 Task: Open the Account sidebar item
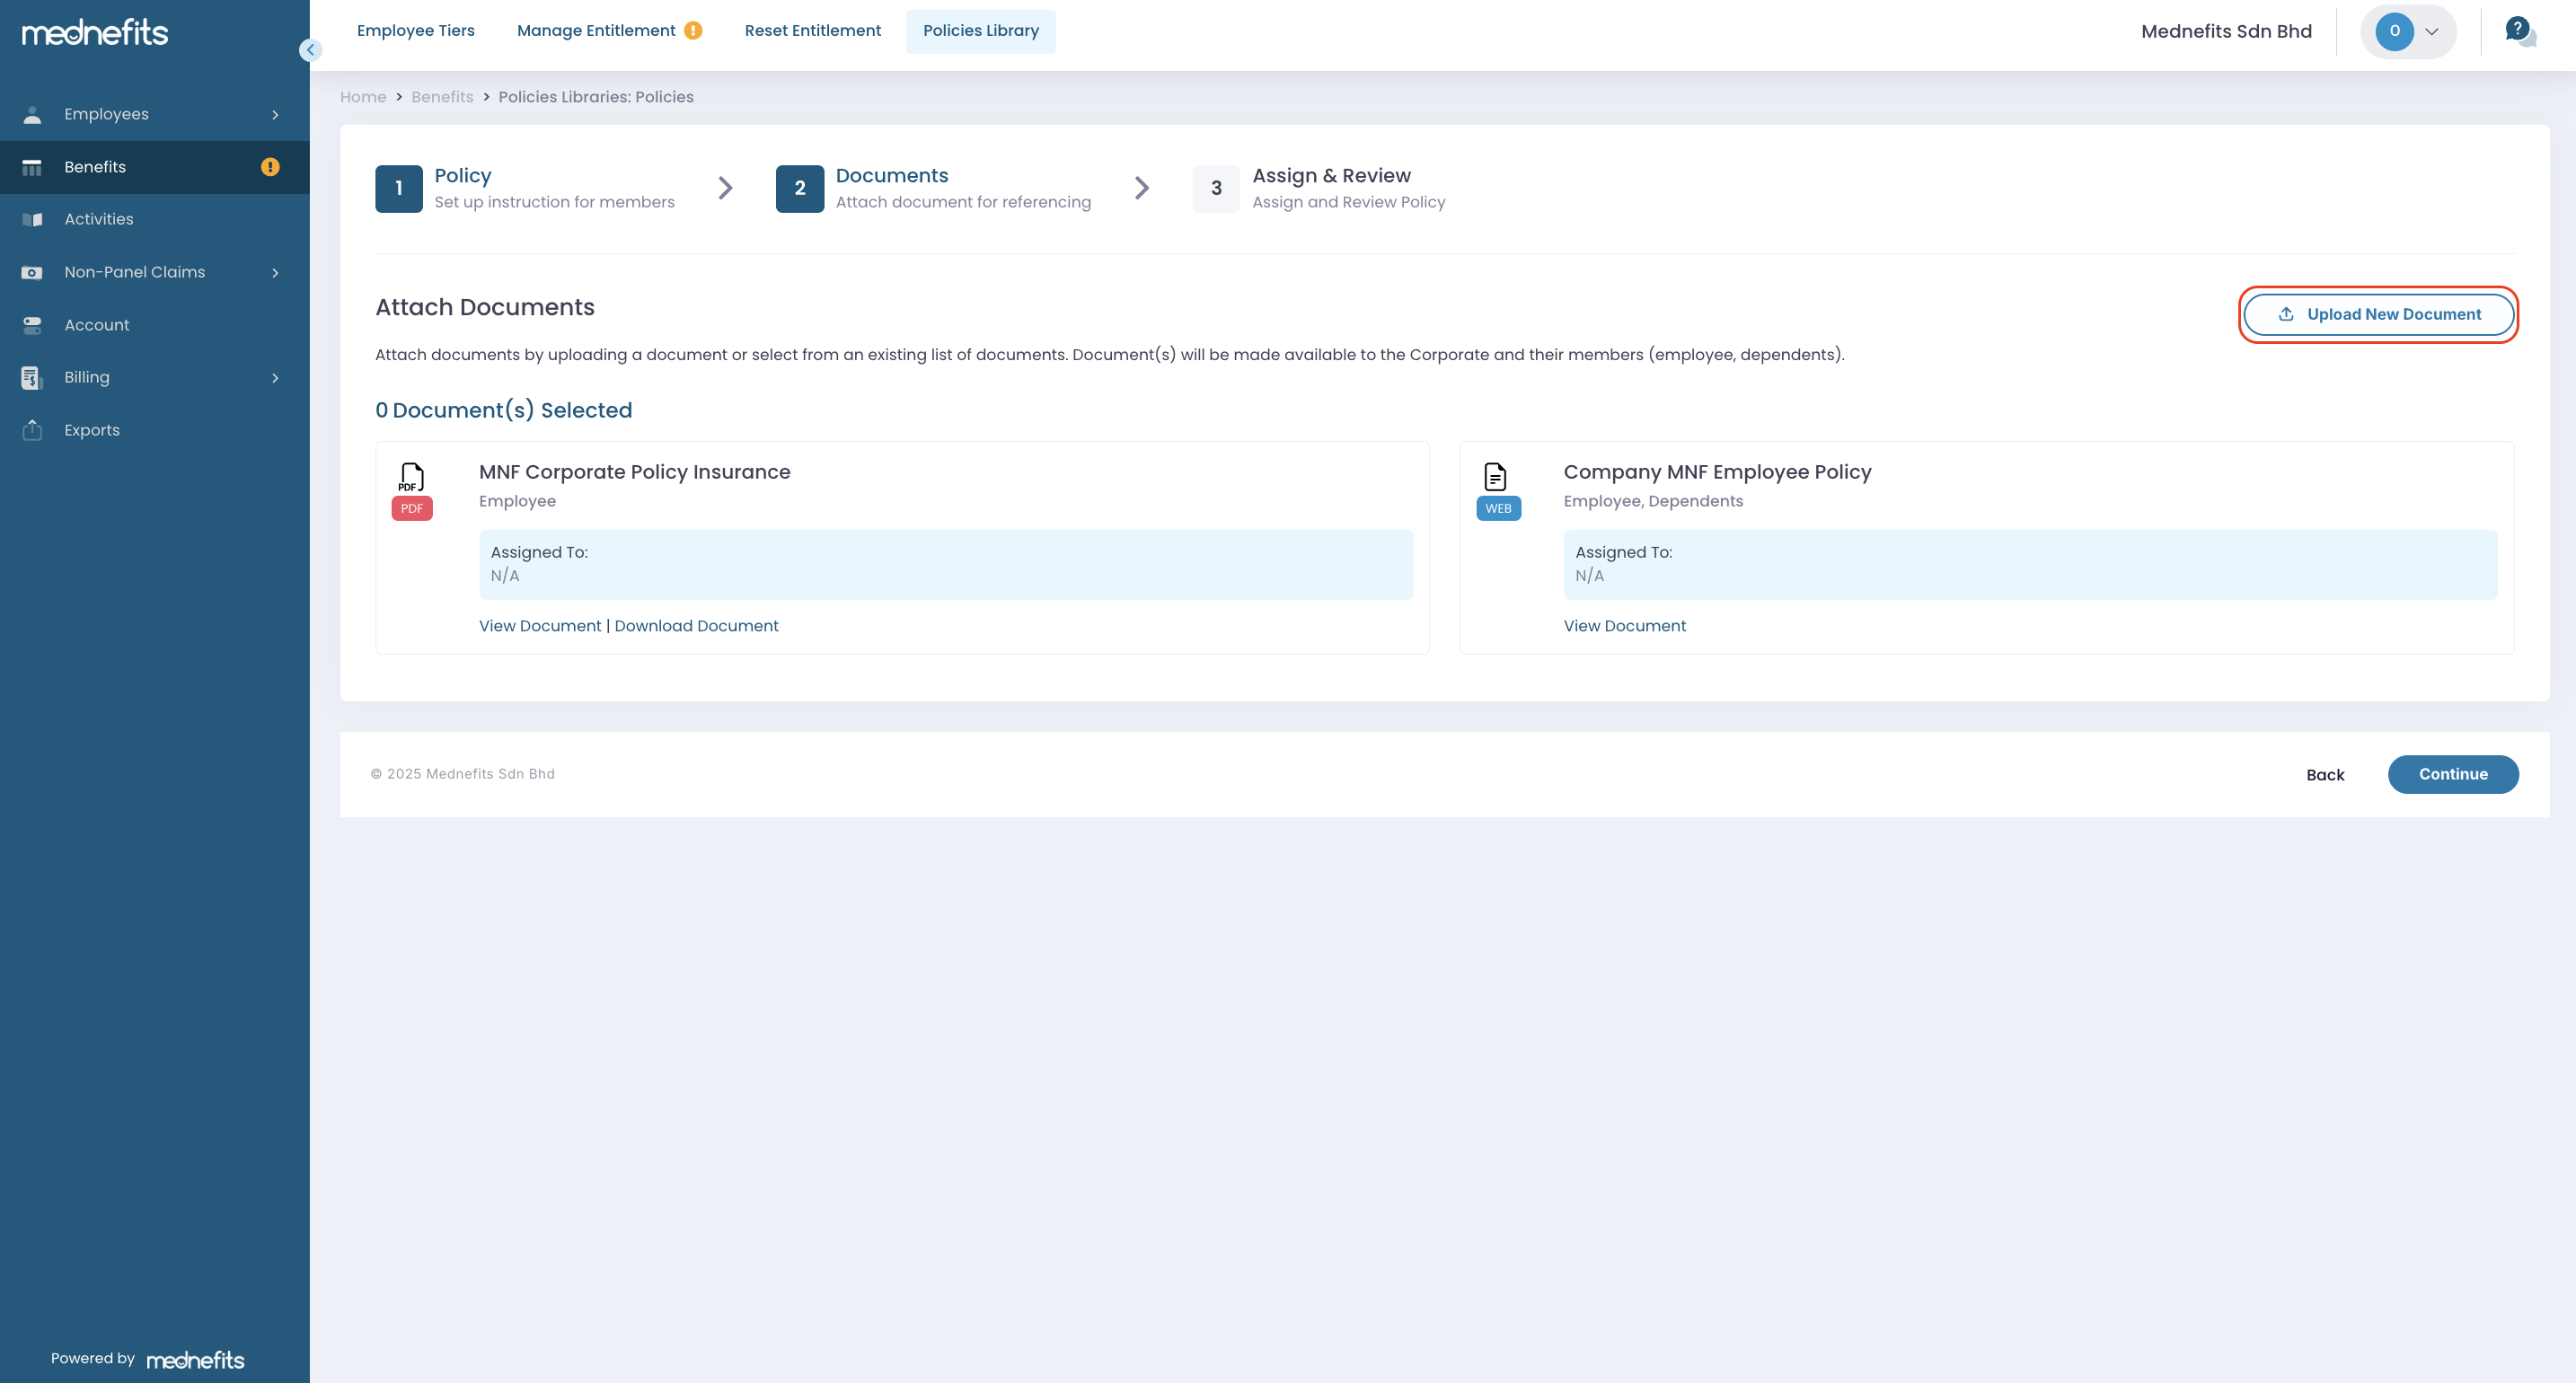pyautogui.click(x=155, y=325)
